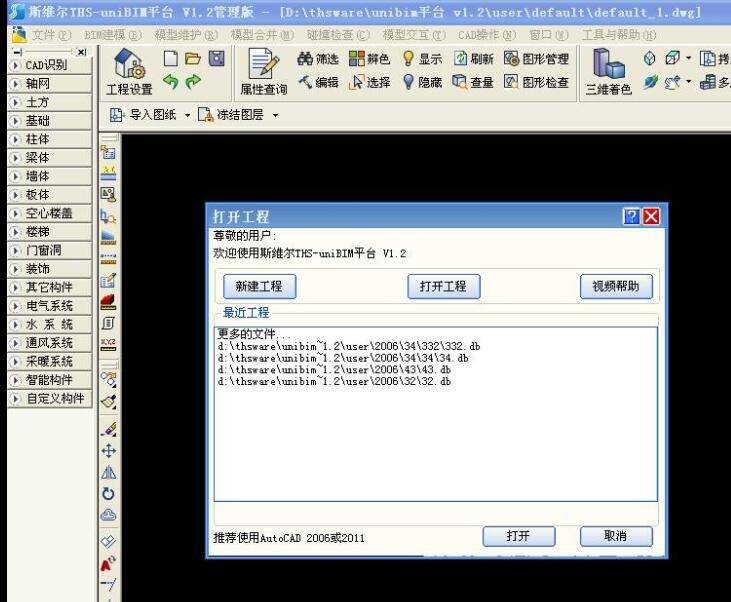731x602 pixels.
Task: Open the 模型维护 menu
Action: pyautogui.click(x=186, y=35)
